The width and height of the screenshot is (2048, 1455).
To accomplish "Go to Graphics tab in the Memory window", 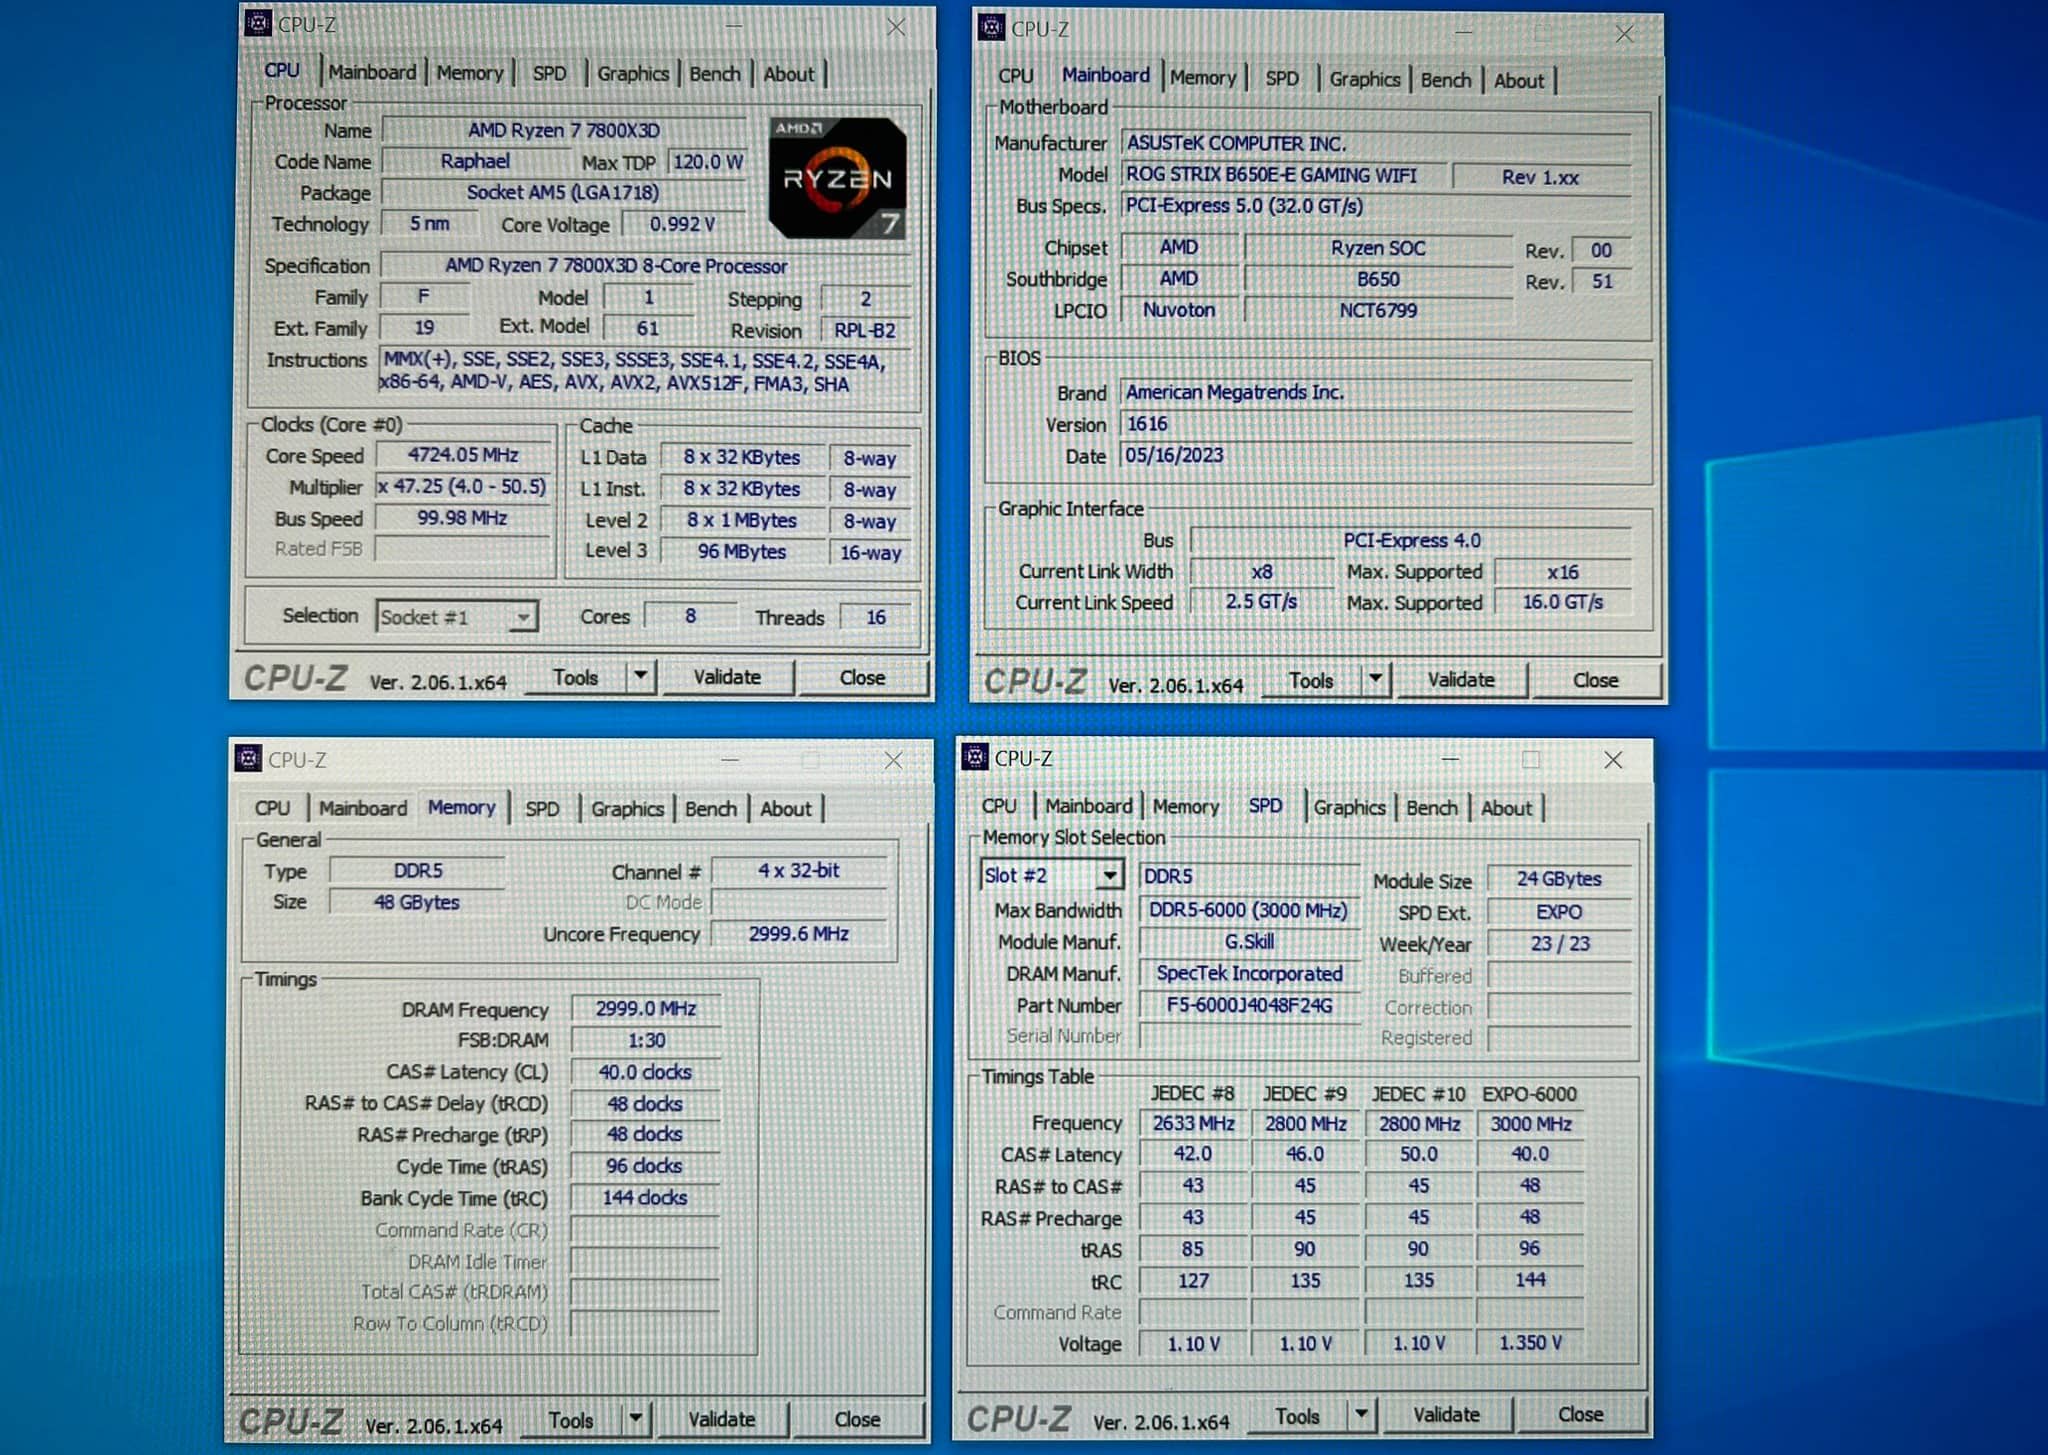I will pyautogui.click(x=627, y=808).
